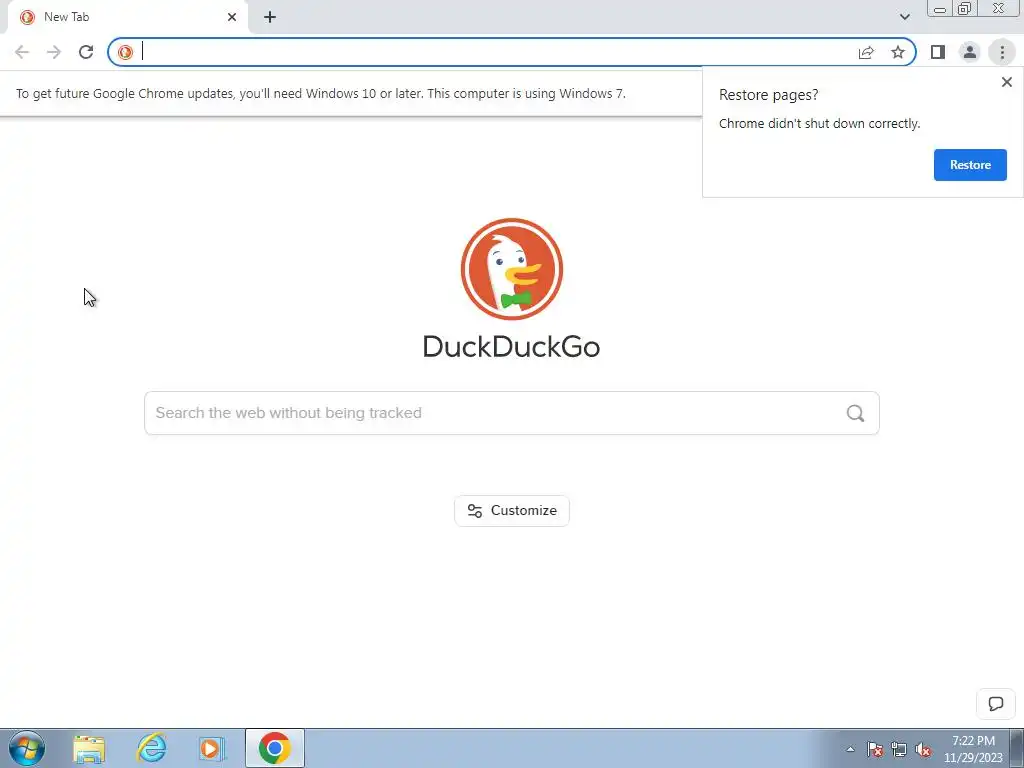The image size is (1024, 768).
Task: Close the New Tab tab
Action: pyautogui.click(x=232, y=17)
